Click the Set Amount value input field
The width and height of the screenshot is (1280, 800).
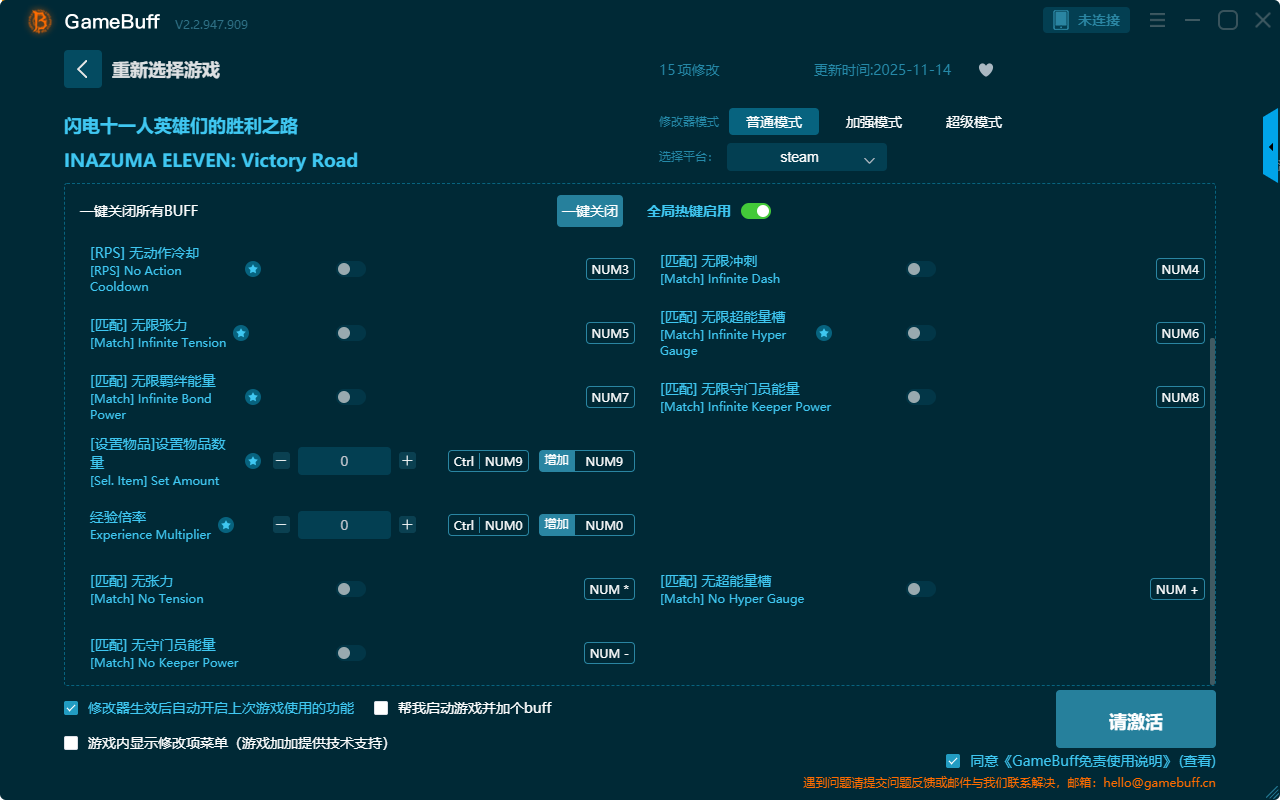344,461
